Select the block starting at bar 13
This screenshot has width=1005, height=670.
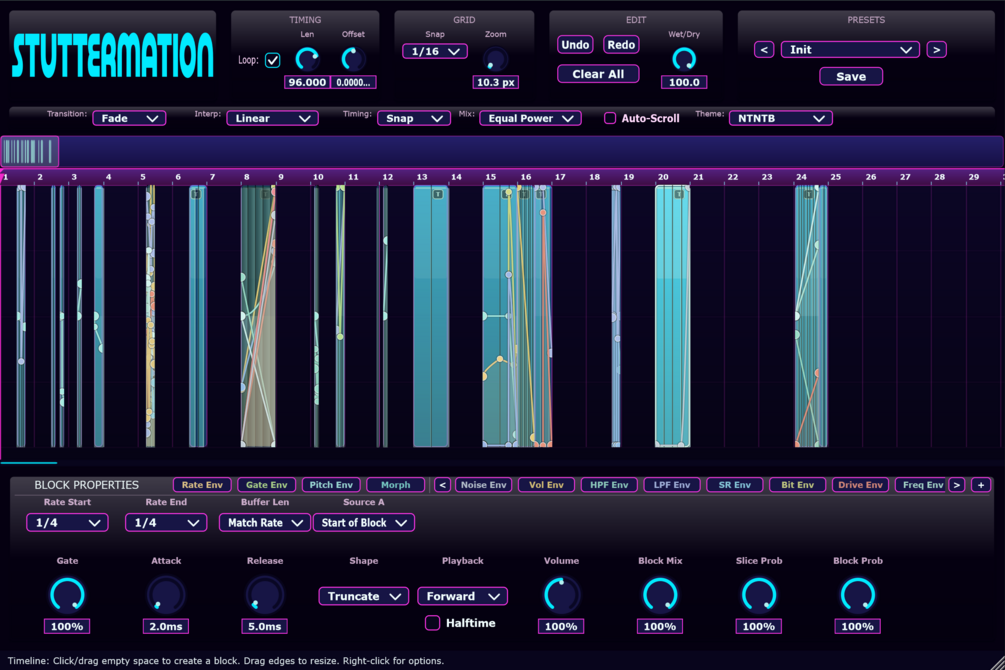(x=431, y=316)
